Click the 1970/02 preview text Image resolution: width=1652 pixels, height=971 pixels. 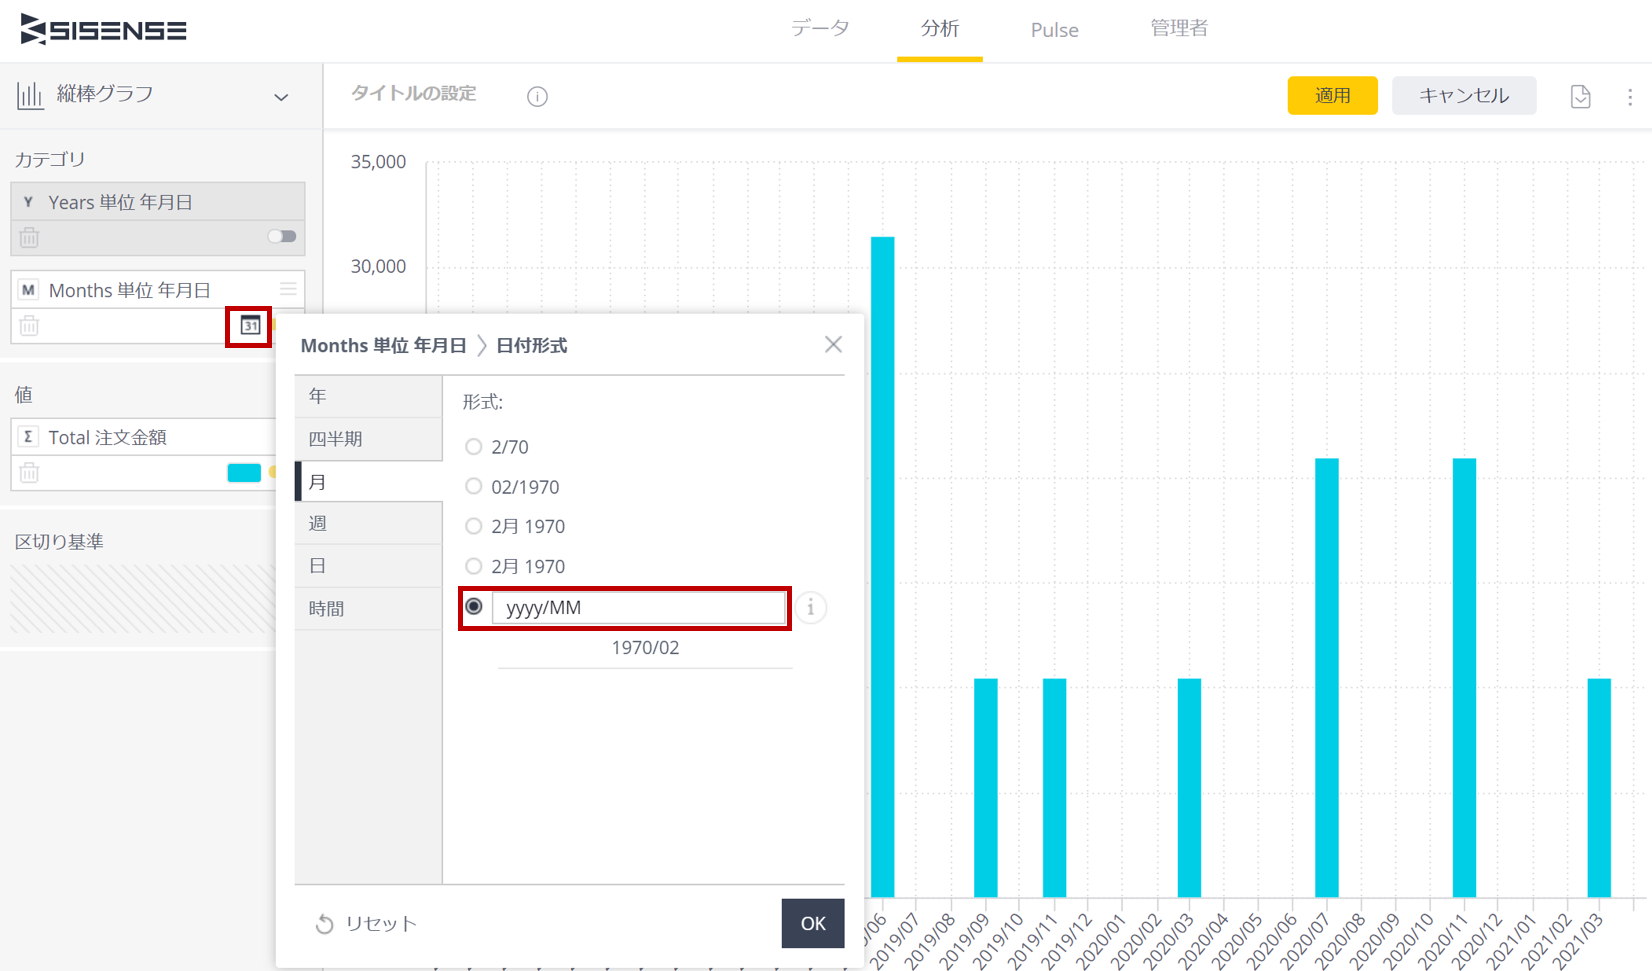[x=645, y=648]
